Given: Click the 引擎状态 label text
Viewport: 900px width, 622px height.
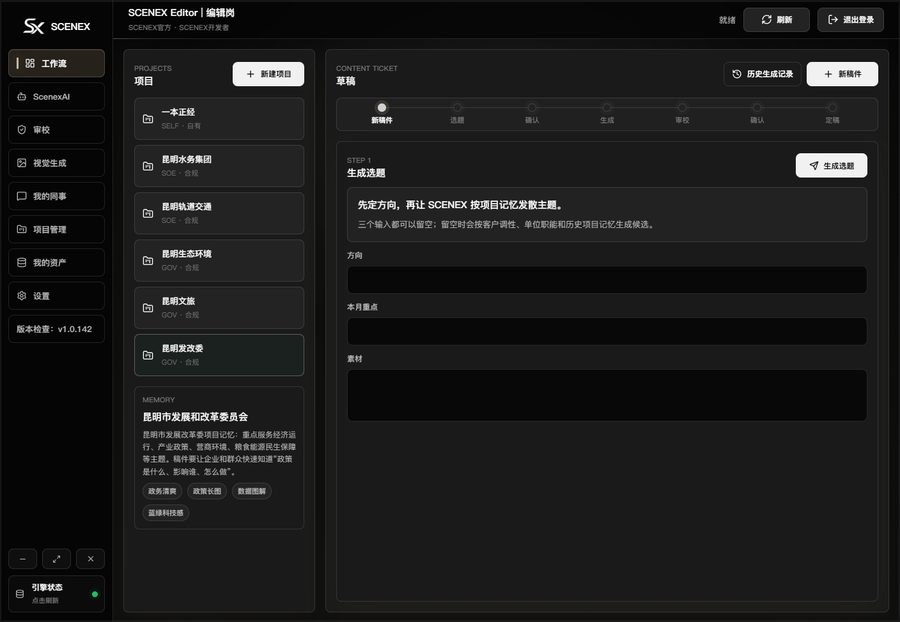Looking at the screenshot, I should pyautogui.click(x=47, y=588).
